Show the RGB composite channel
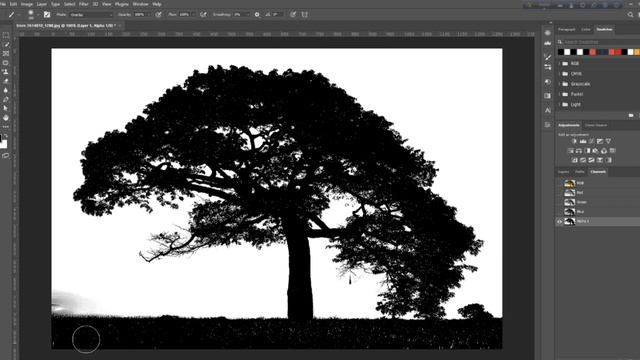Viewport: 640px width, 360px height. click(x=560, y=183)
